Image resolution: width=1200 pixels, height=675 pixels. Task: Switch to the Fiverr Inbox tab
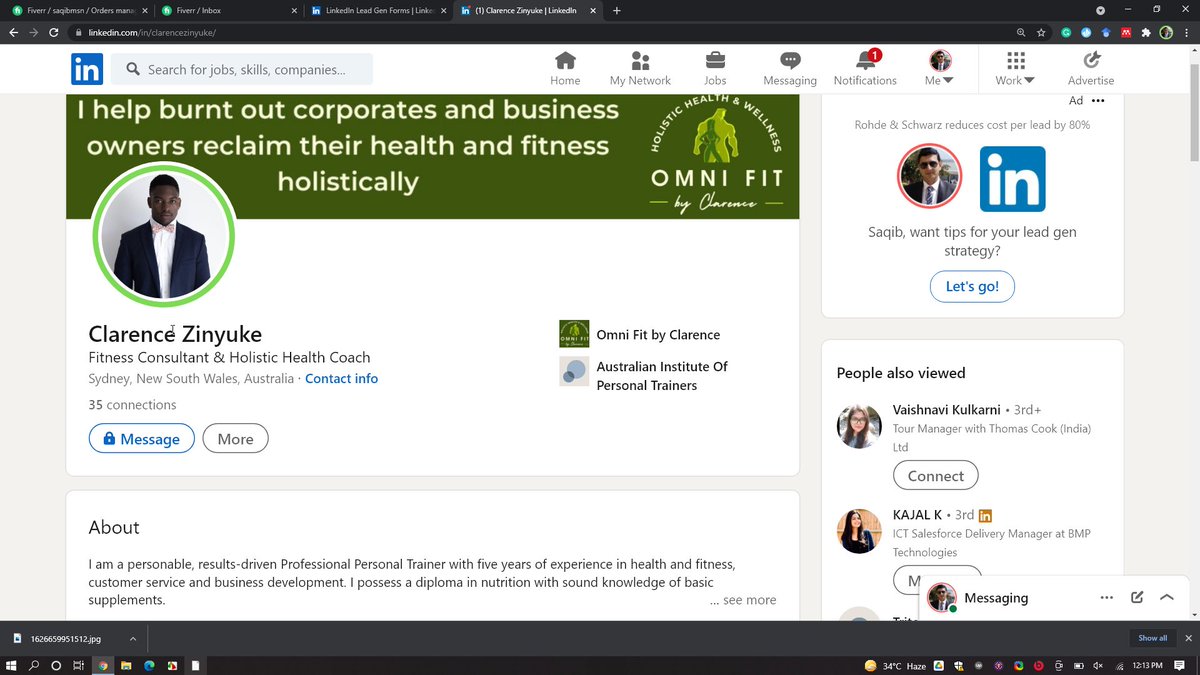(x=229, y=10)
